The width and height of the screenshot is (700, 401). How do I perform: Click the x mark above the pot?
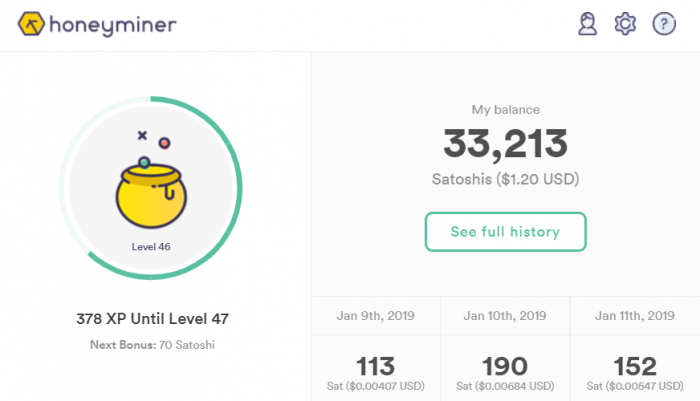tap(142, 135)
